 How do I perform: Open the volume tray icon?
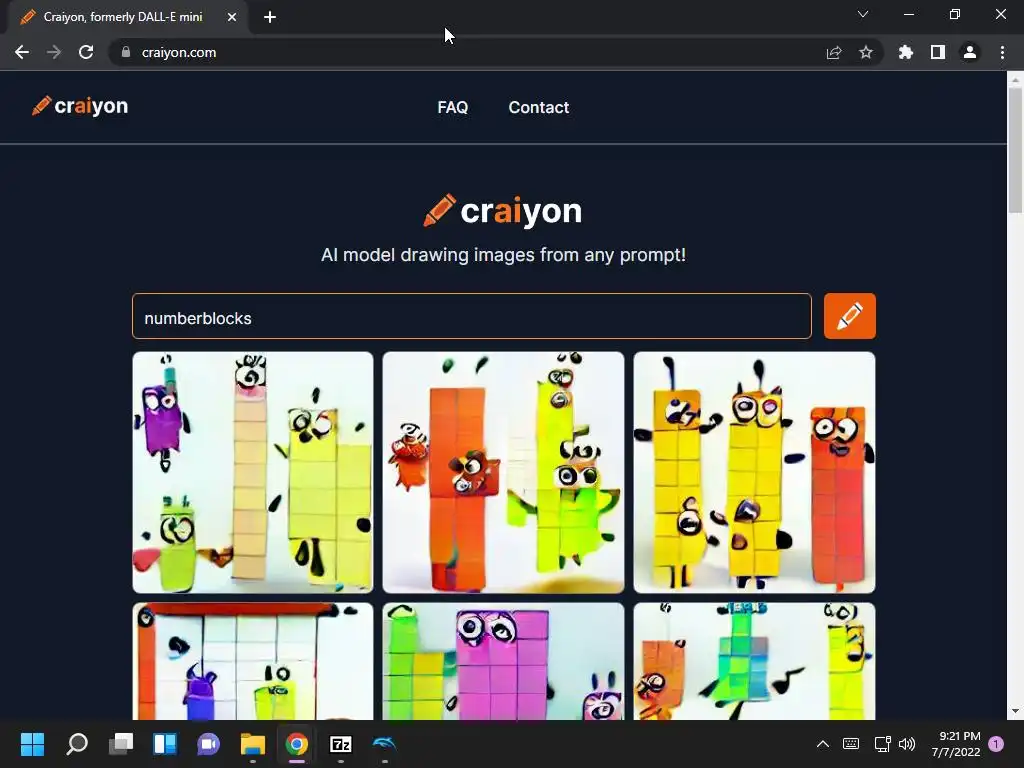pyautogui.click(x=907, y=744)
